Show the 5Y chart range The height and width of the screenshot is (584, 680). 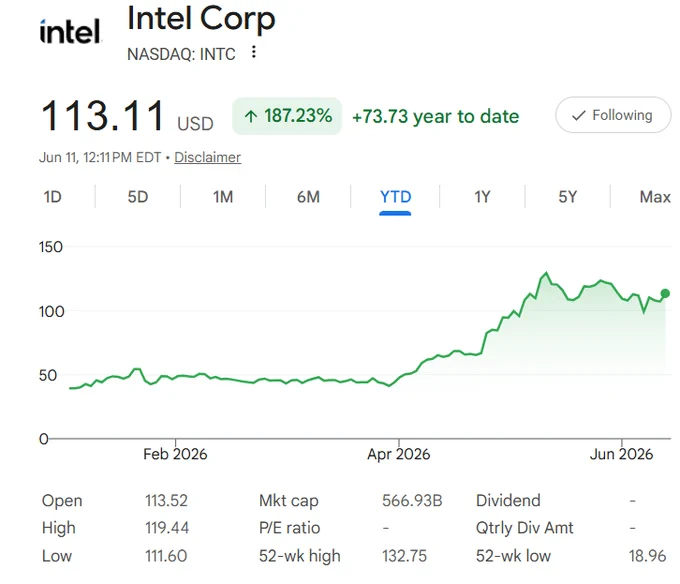point(567,197)
